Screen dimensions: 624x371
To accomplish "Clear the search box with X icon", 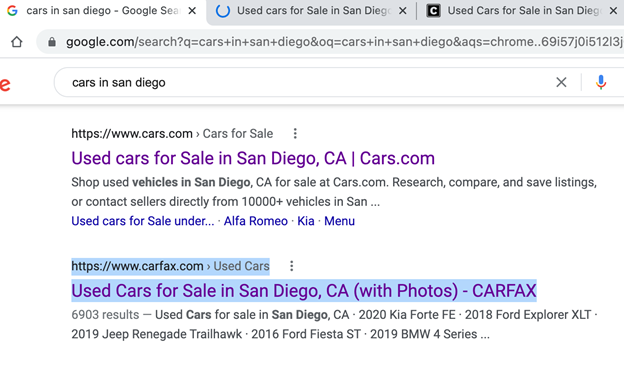I will coord(561,82).
